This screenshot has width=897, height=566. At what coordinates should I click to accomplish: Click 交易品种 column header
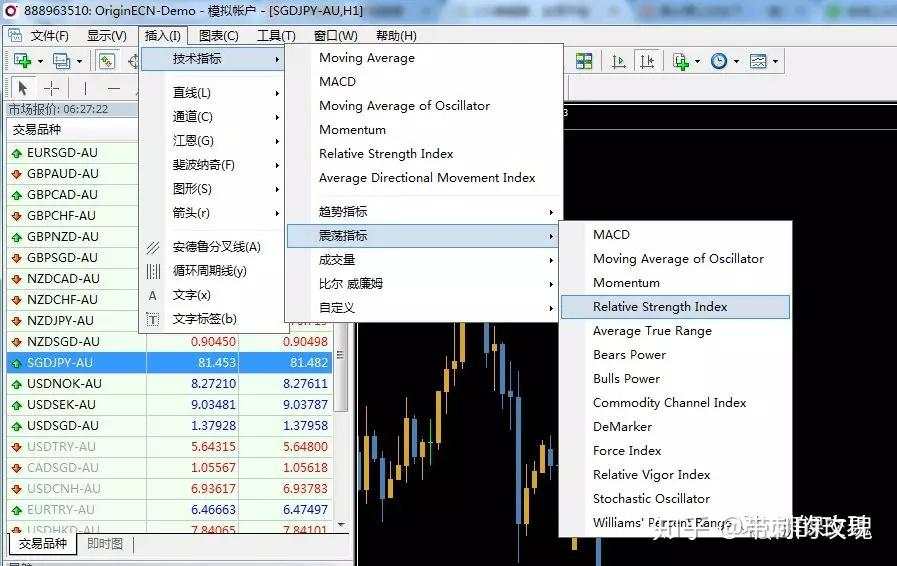pos(73,130)
